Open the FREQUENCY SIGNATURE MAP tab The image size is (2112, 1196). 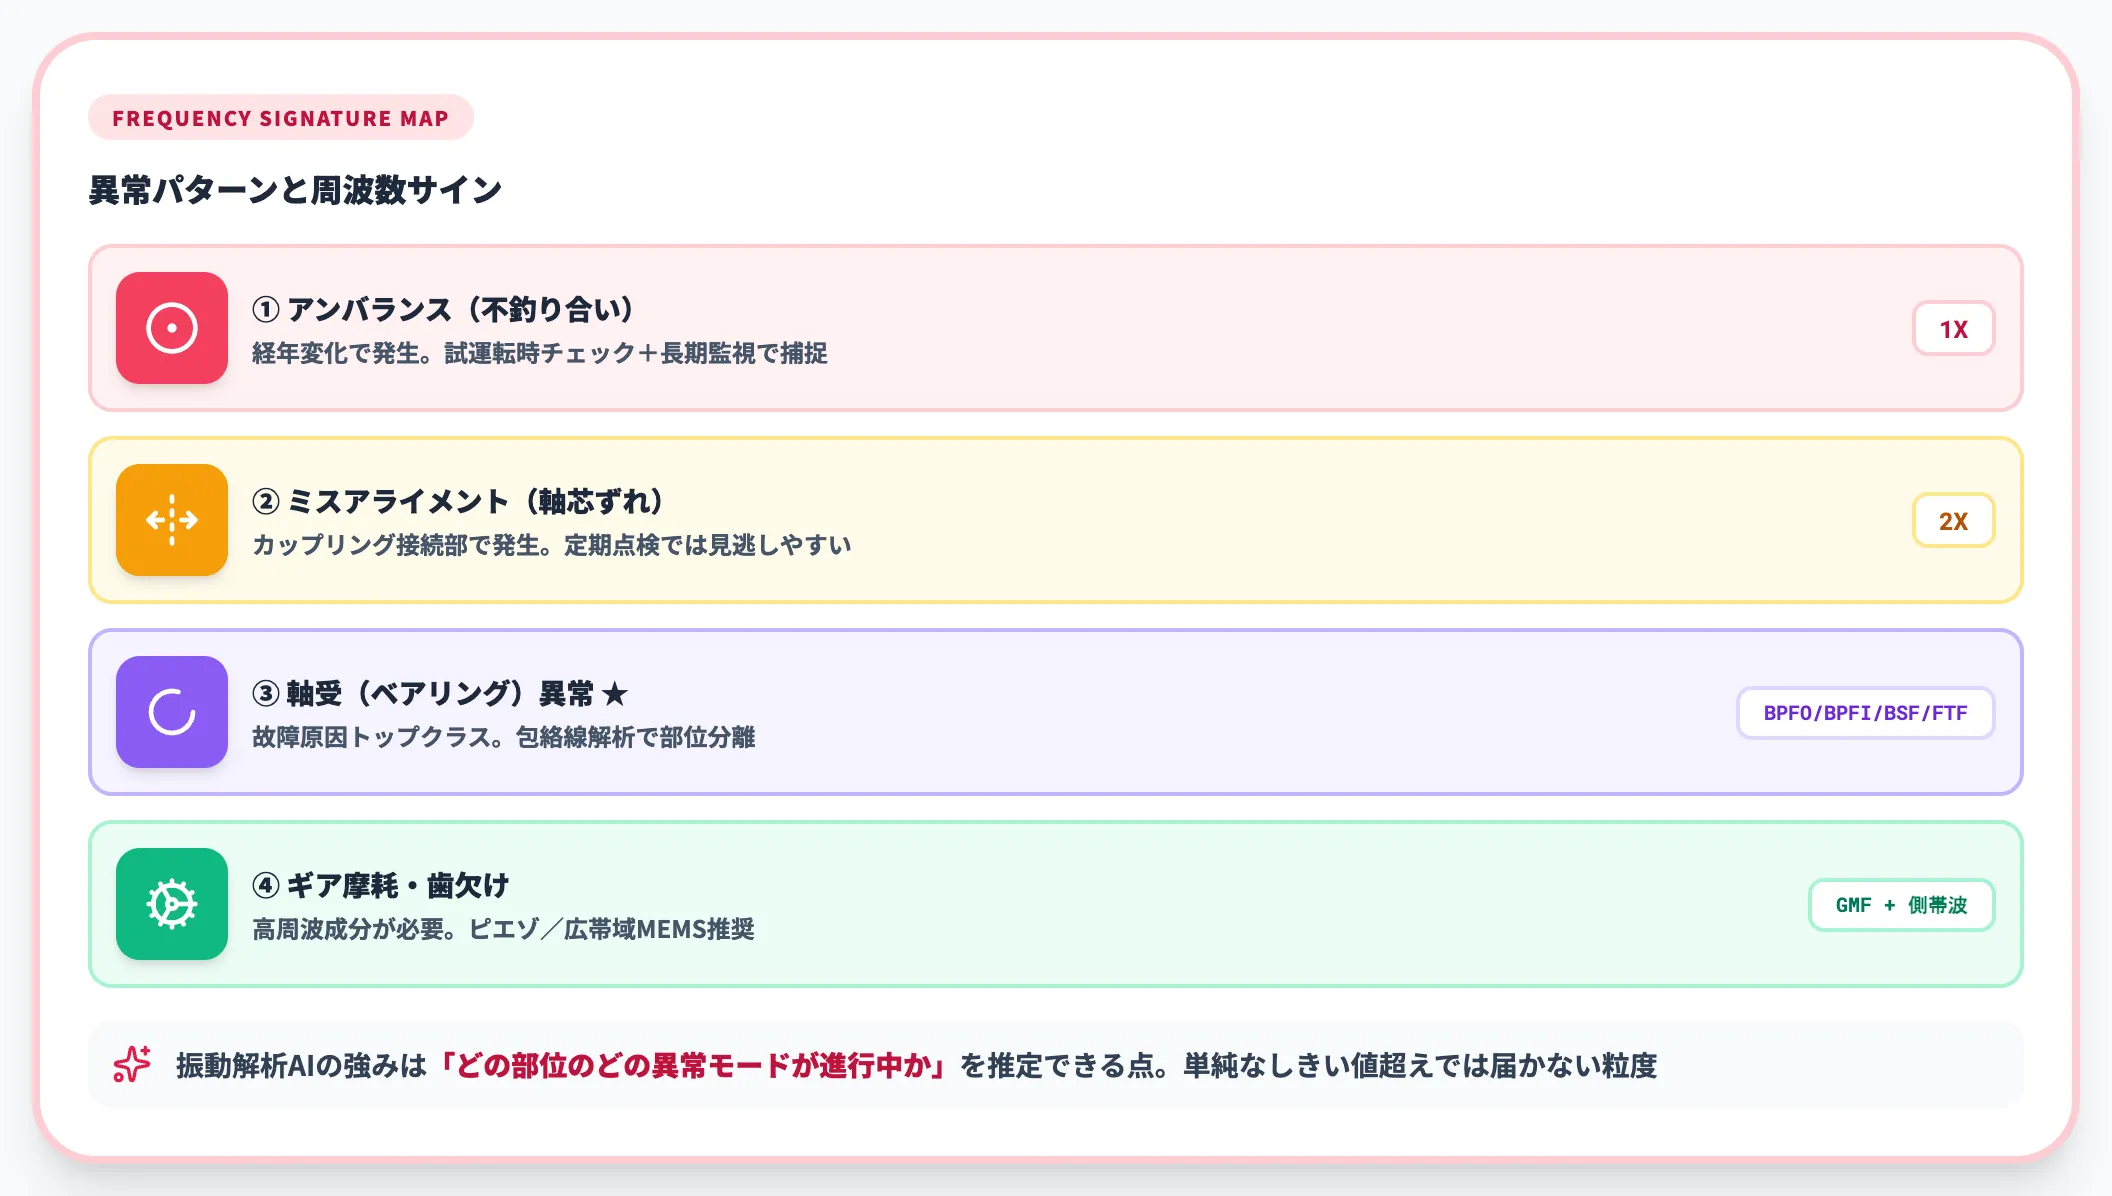(x=281, y=117)
